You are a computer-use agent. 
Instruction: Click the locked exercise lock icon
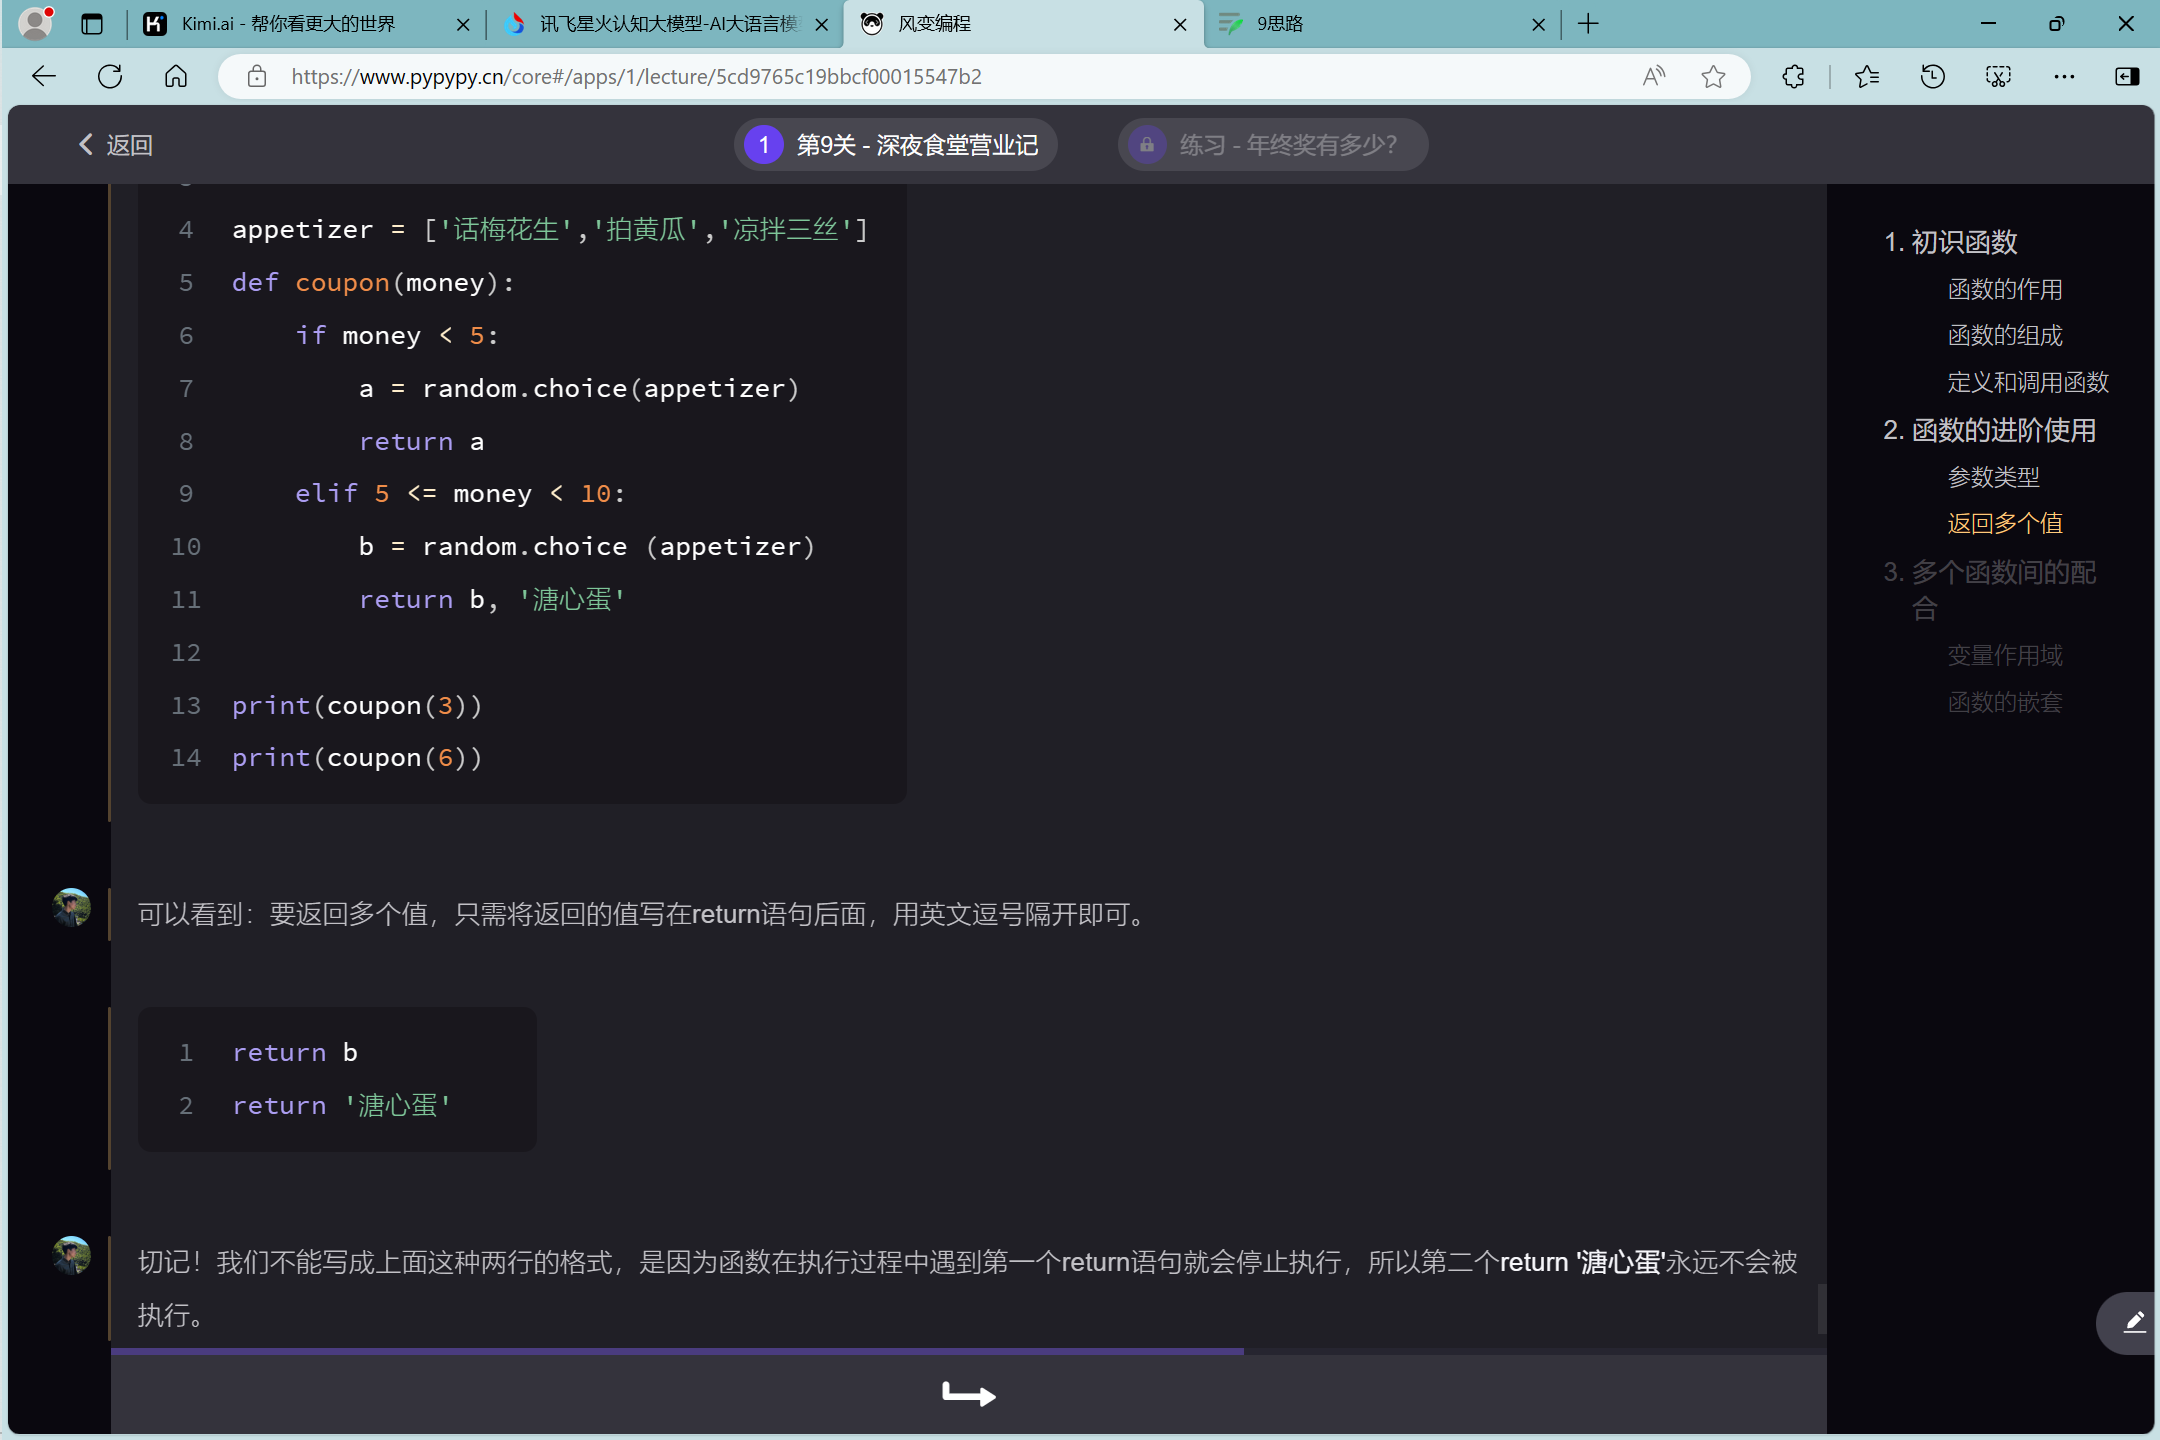coord(1147,145)
